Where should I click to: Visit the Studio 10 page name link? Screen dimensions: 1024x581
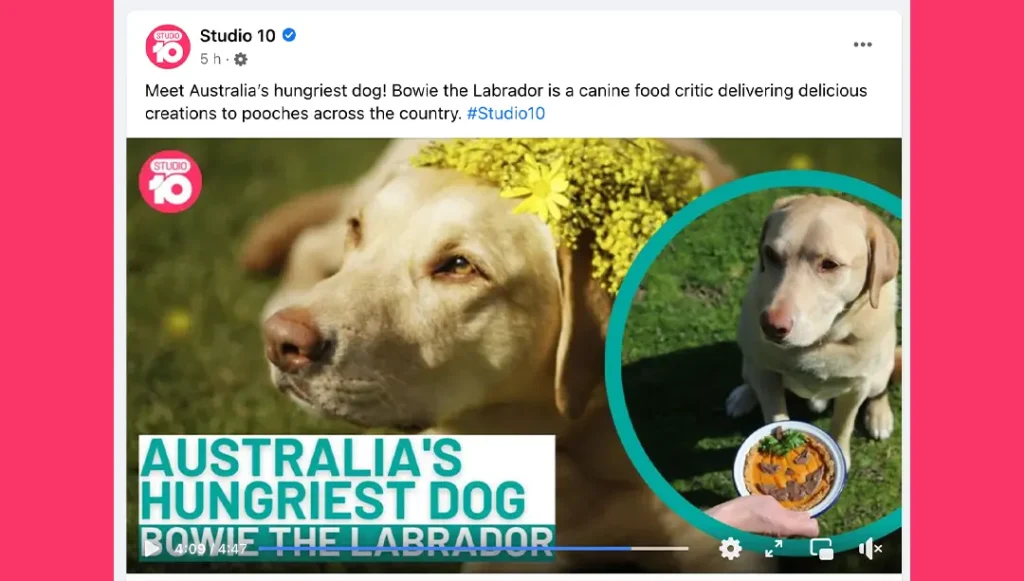[237, 36]
